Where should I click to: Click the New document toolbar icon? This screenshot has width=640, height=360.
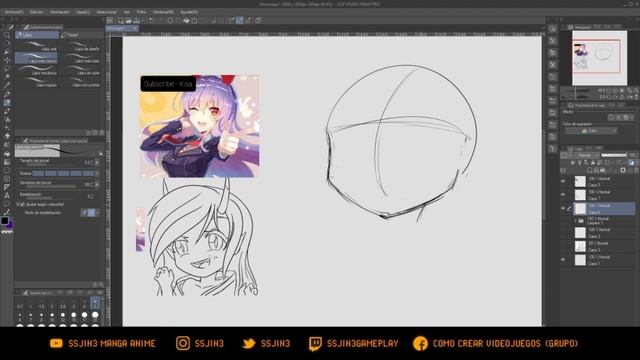(x=120, y=20)
